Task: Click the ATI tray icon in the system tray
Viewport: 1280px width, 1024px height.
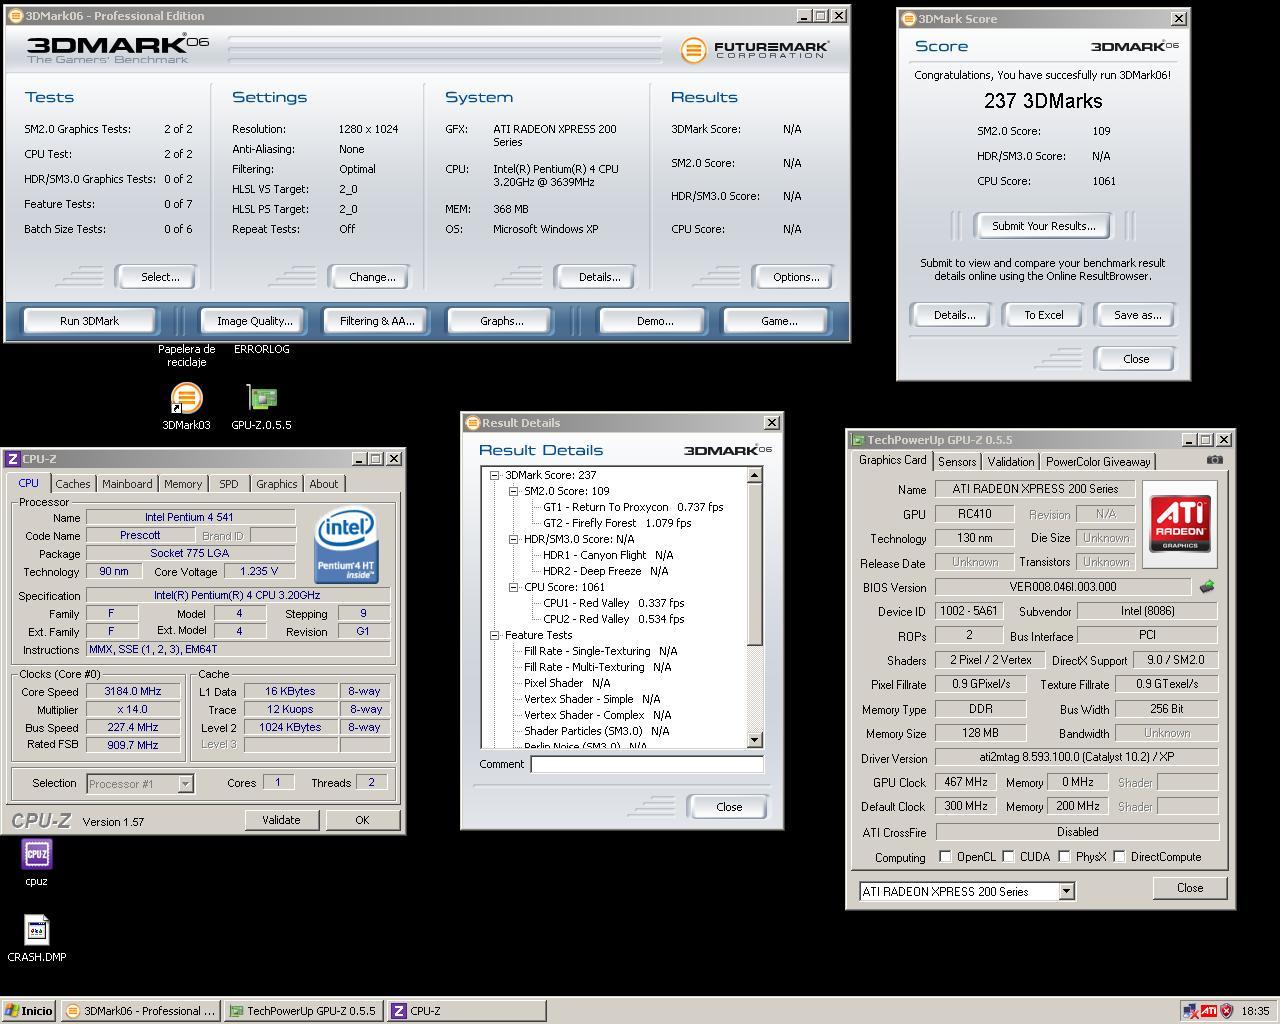Action: click(x=1208, y=1011)
